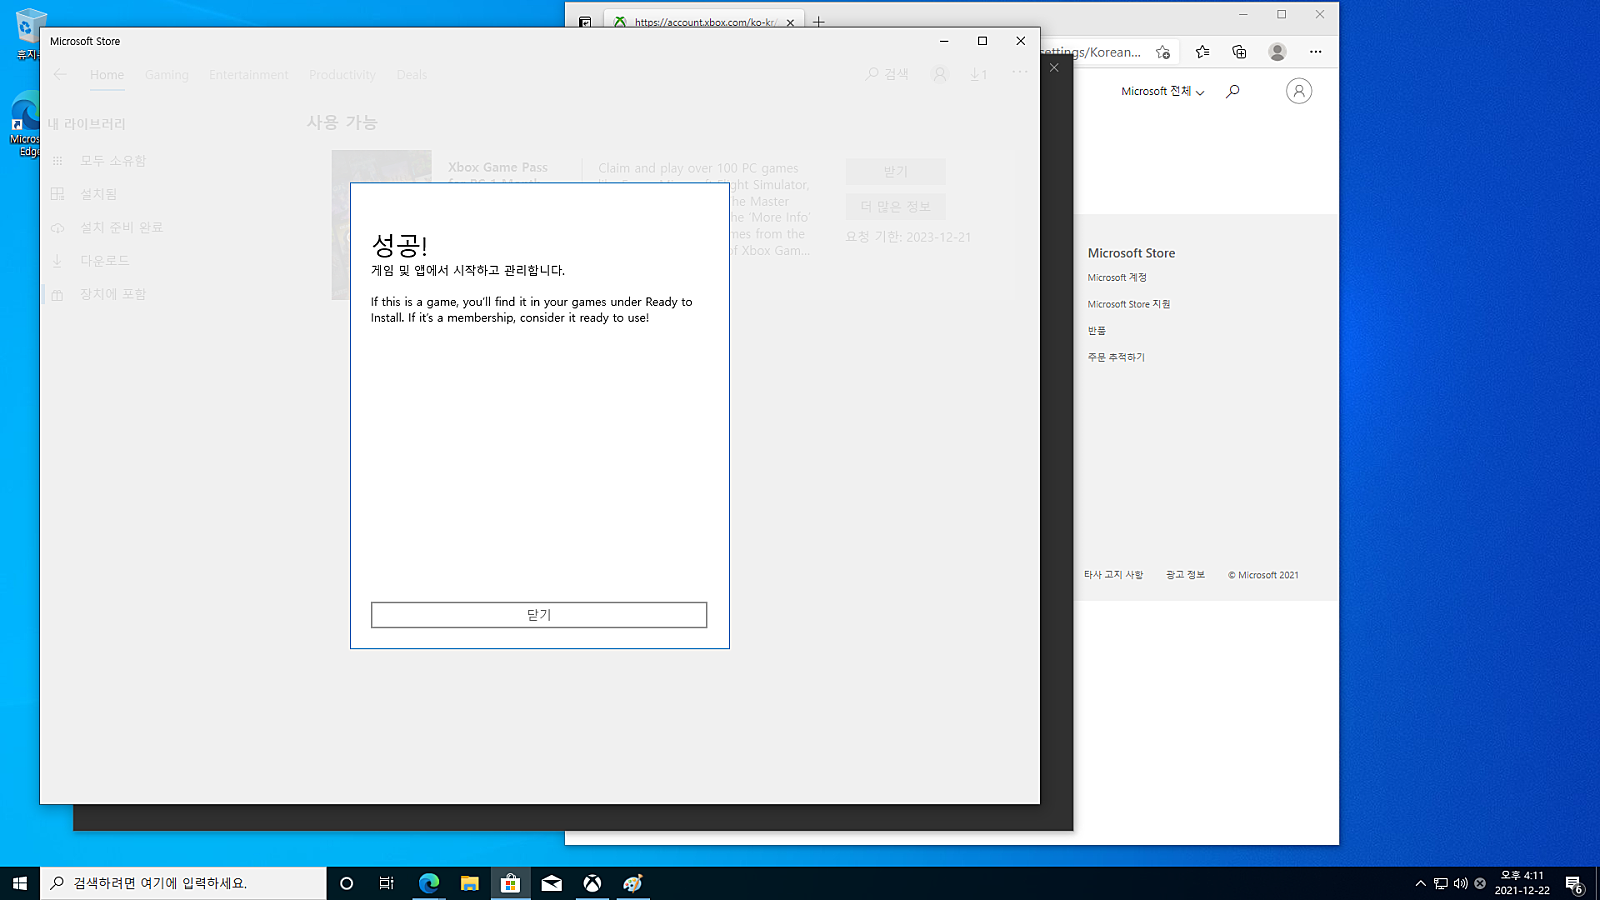Open Edge tab actions menu icon
Screen dimensions: 1600x900
[585, 22]
